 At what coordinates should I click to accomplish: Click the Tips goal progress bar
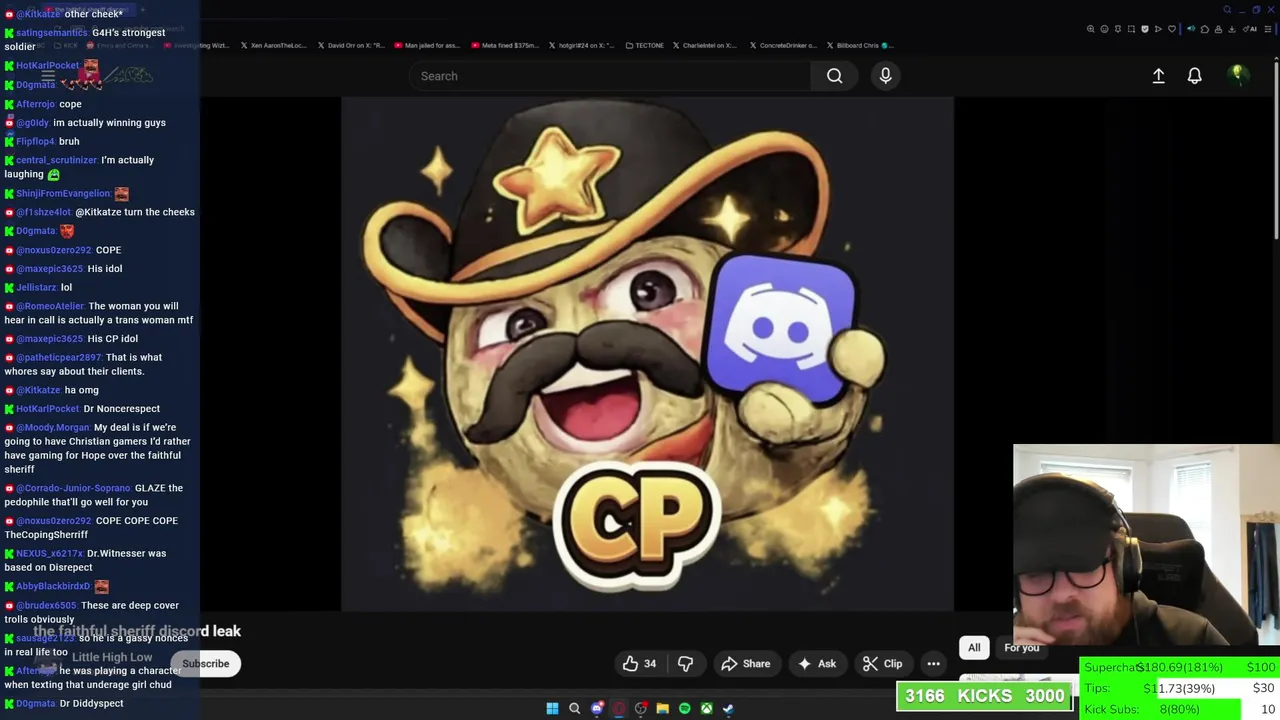tap(1180, 688)
